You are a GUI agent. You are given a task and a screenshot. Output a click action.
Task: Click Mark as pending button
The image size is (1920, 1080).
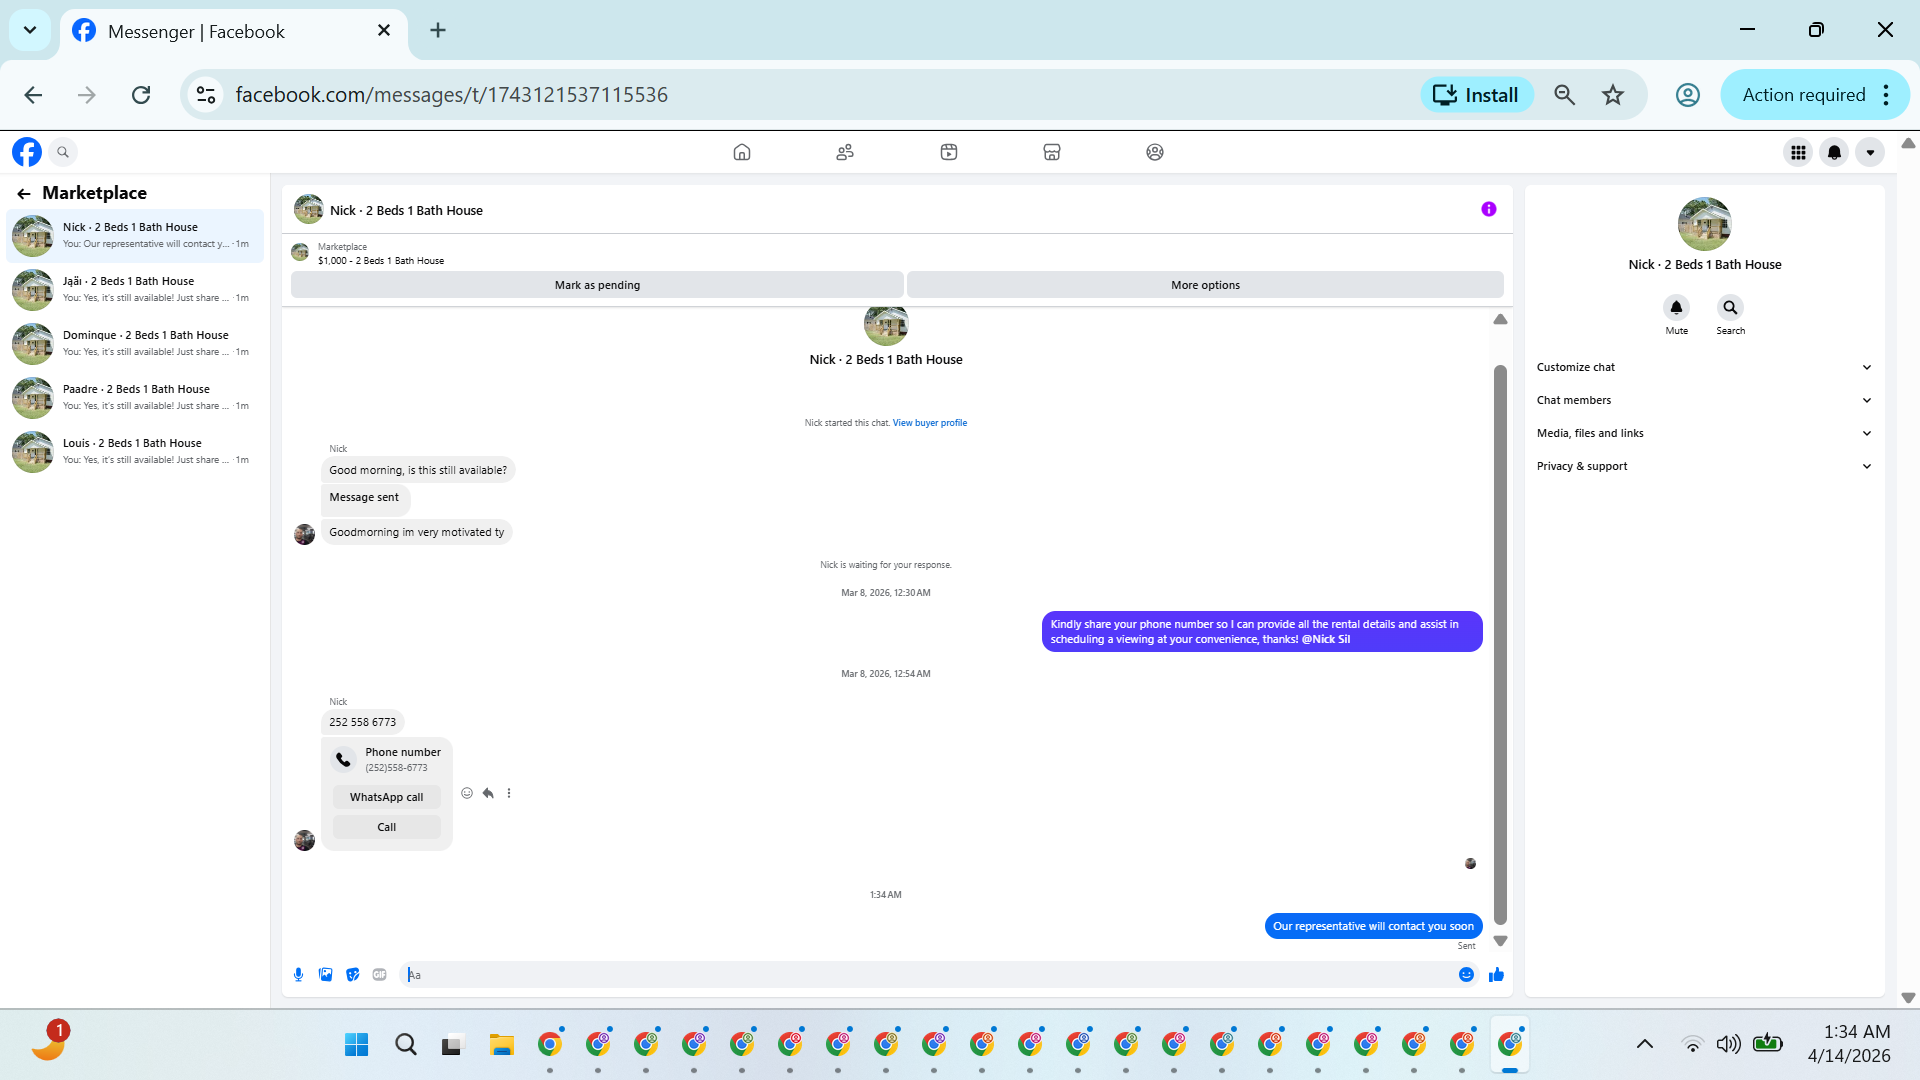(x=597, y=285)
